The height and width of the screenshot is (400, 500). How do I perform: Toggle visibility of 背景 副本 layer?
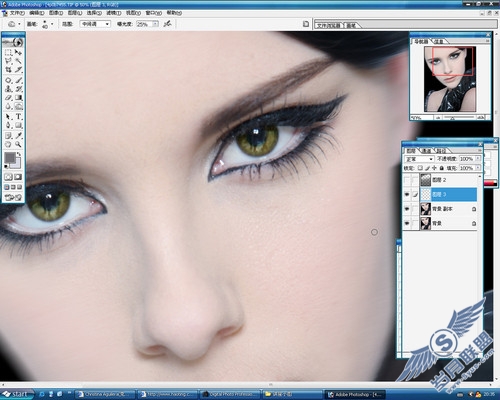pos(407,209)
